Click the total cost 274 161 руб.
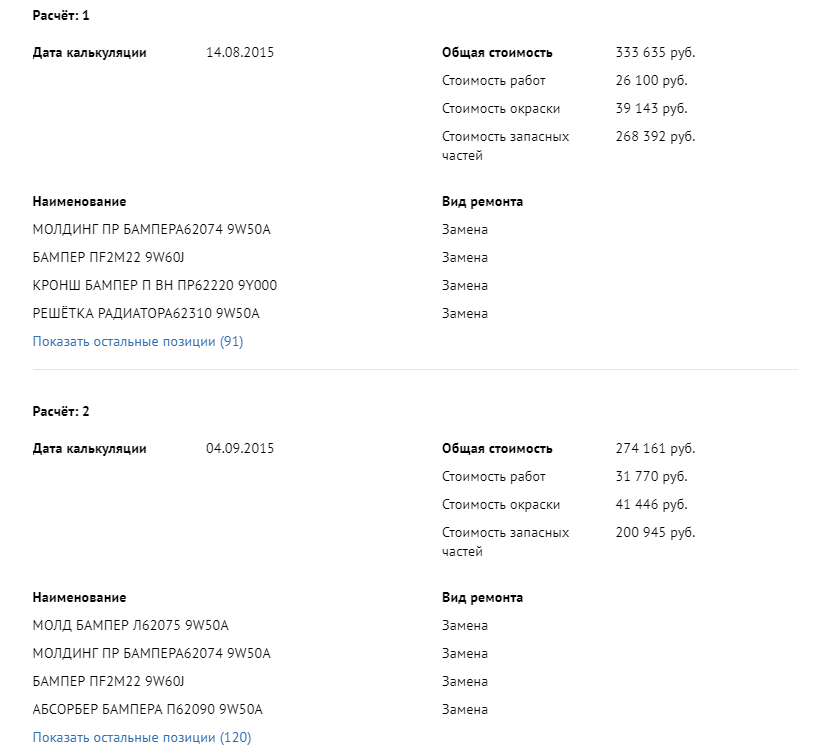 pyautogui.click(x=655, y=449)
